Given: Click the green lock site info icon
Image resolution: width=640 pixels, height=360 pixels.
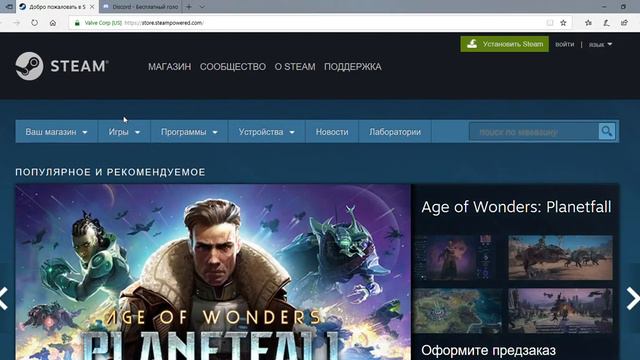Looking at the screenshot, I should click(77, 23).
